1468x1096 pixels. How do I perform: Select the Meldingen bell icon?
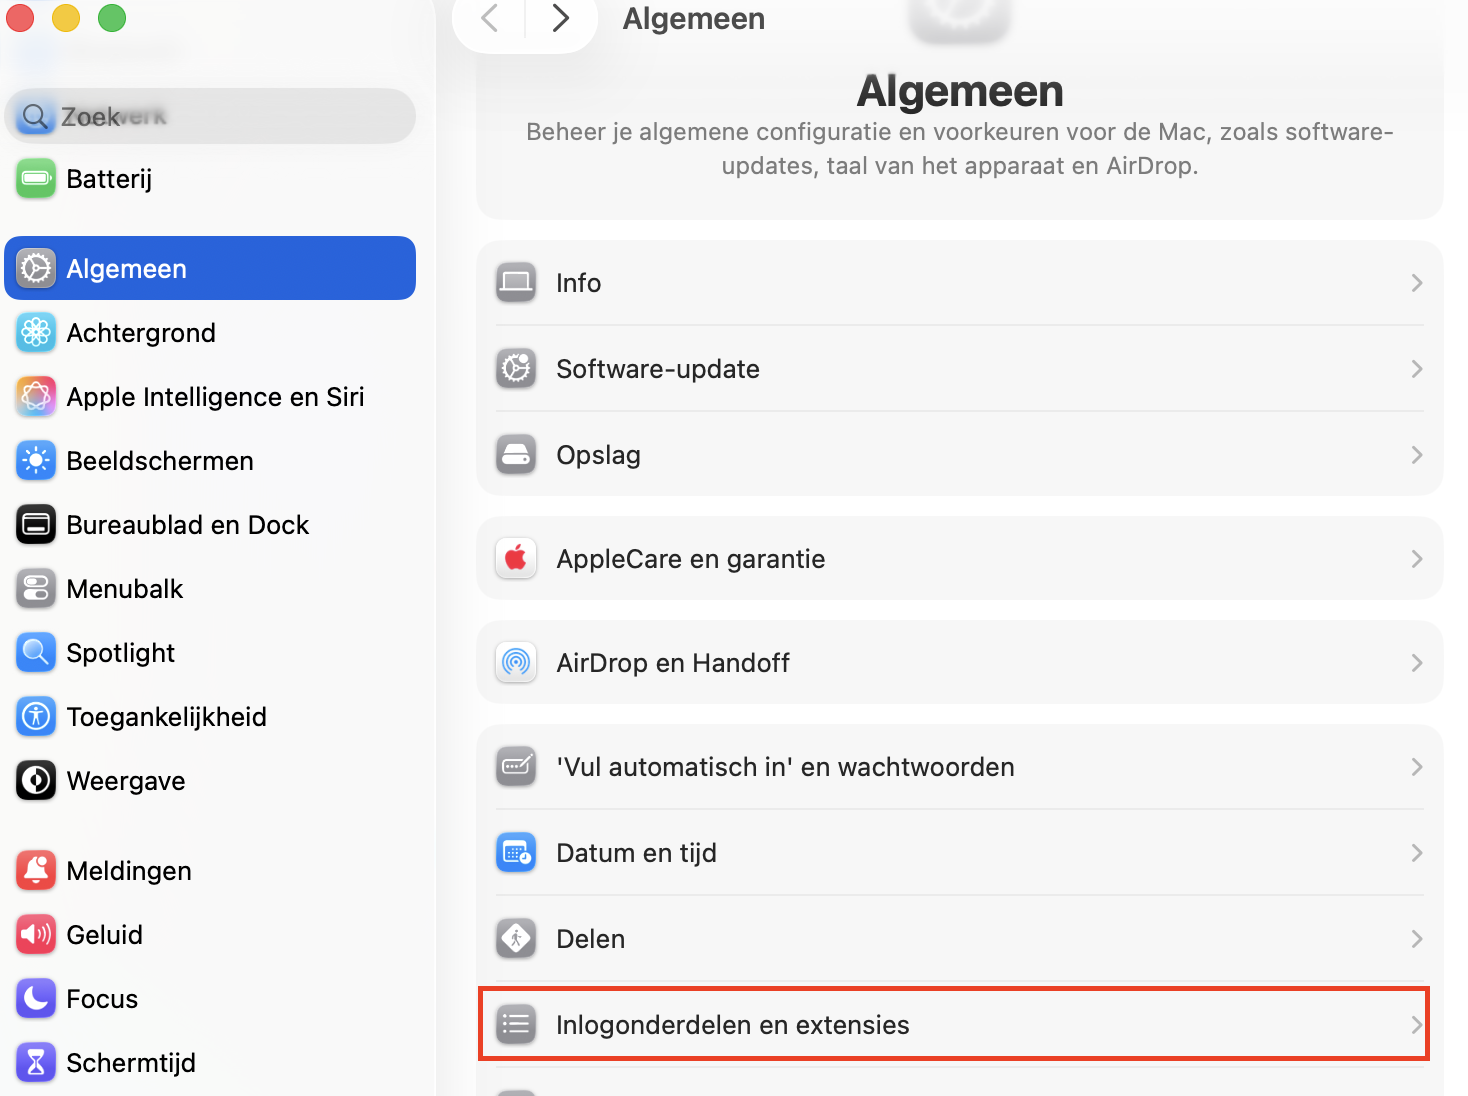(36, 870)
